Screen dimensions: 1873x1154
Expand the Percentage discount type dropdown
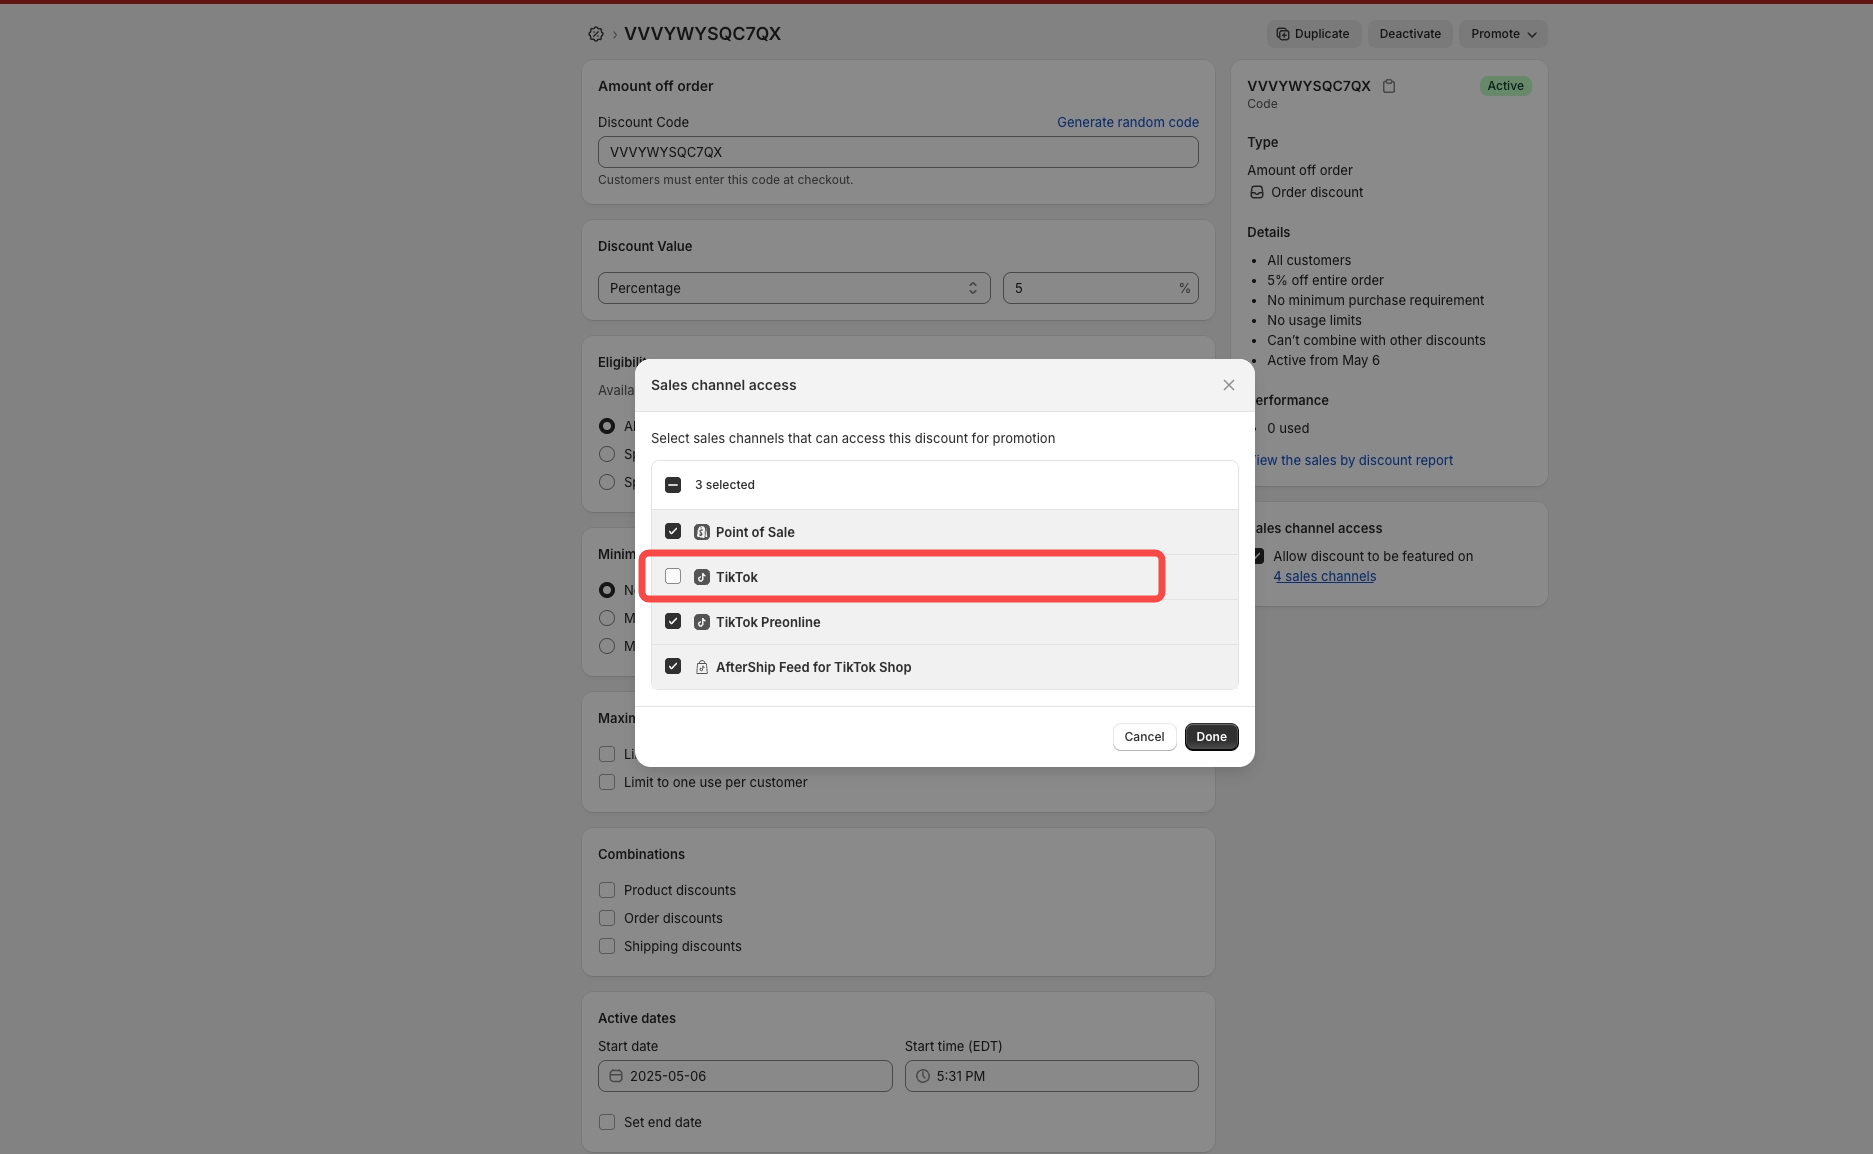(793, 288)
